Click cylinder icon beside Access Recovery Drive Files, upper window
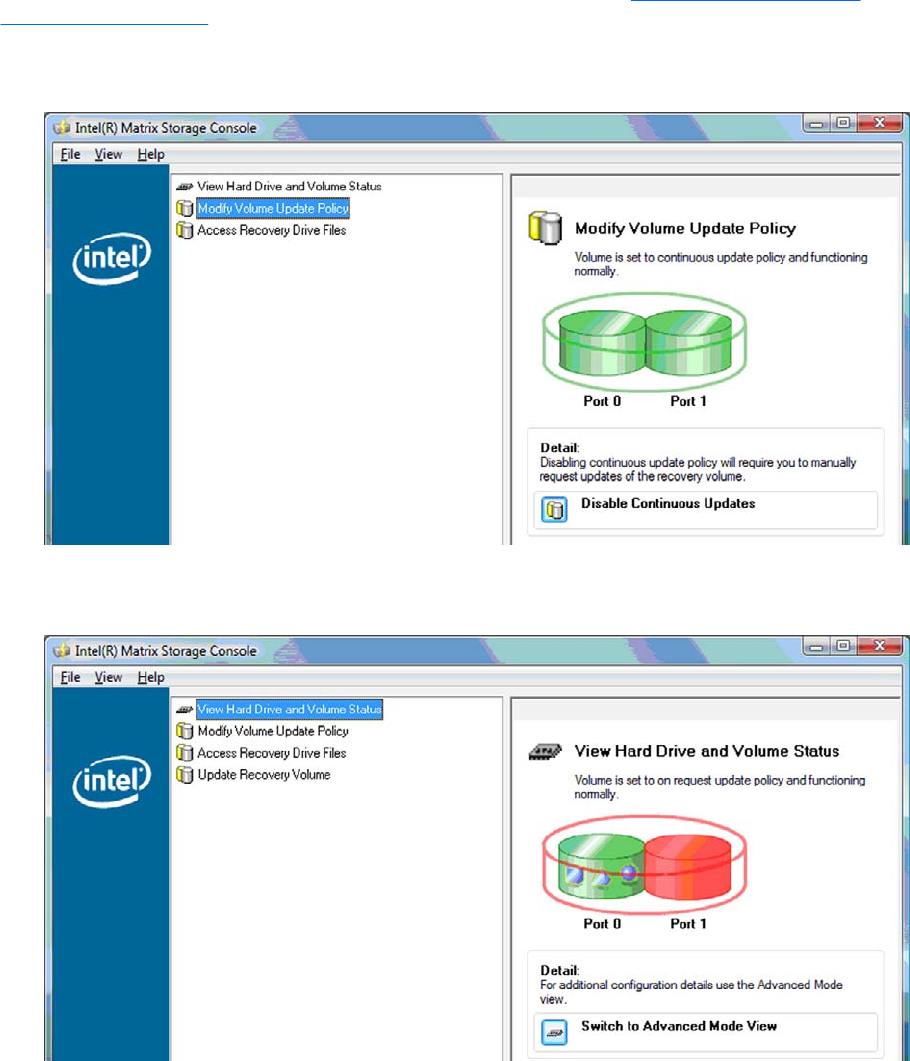The width and height of the screenshot is (910, 1061). point(184,230)
